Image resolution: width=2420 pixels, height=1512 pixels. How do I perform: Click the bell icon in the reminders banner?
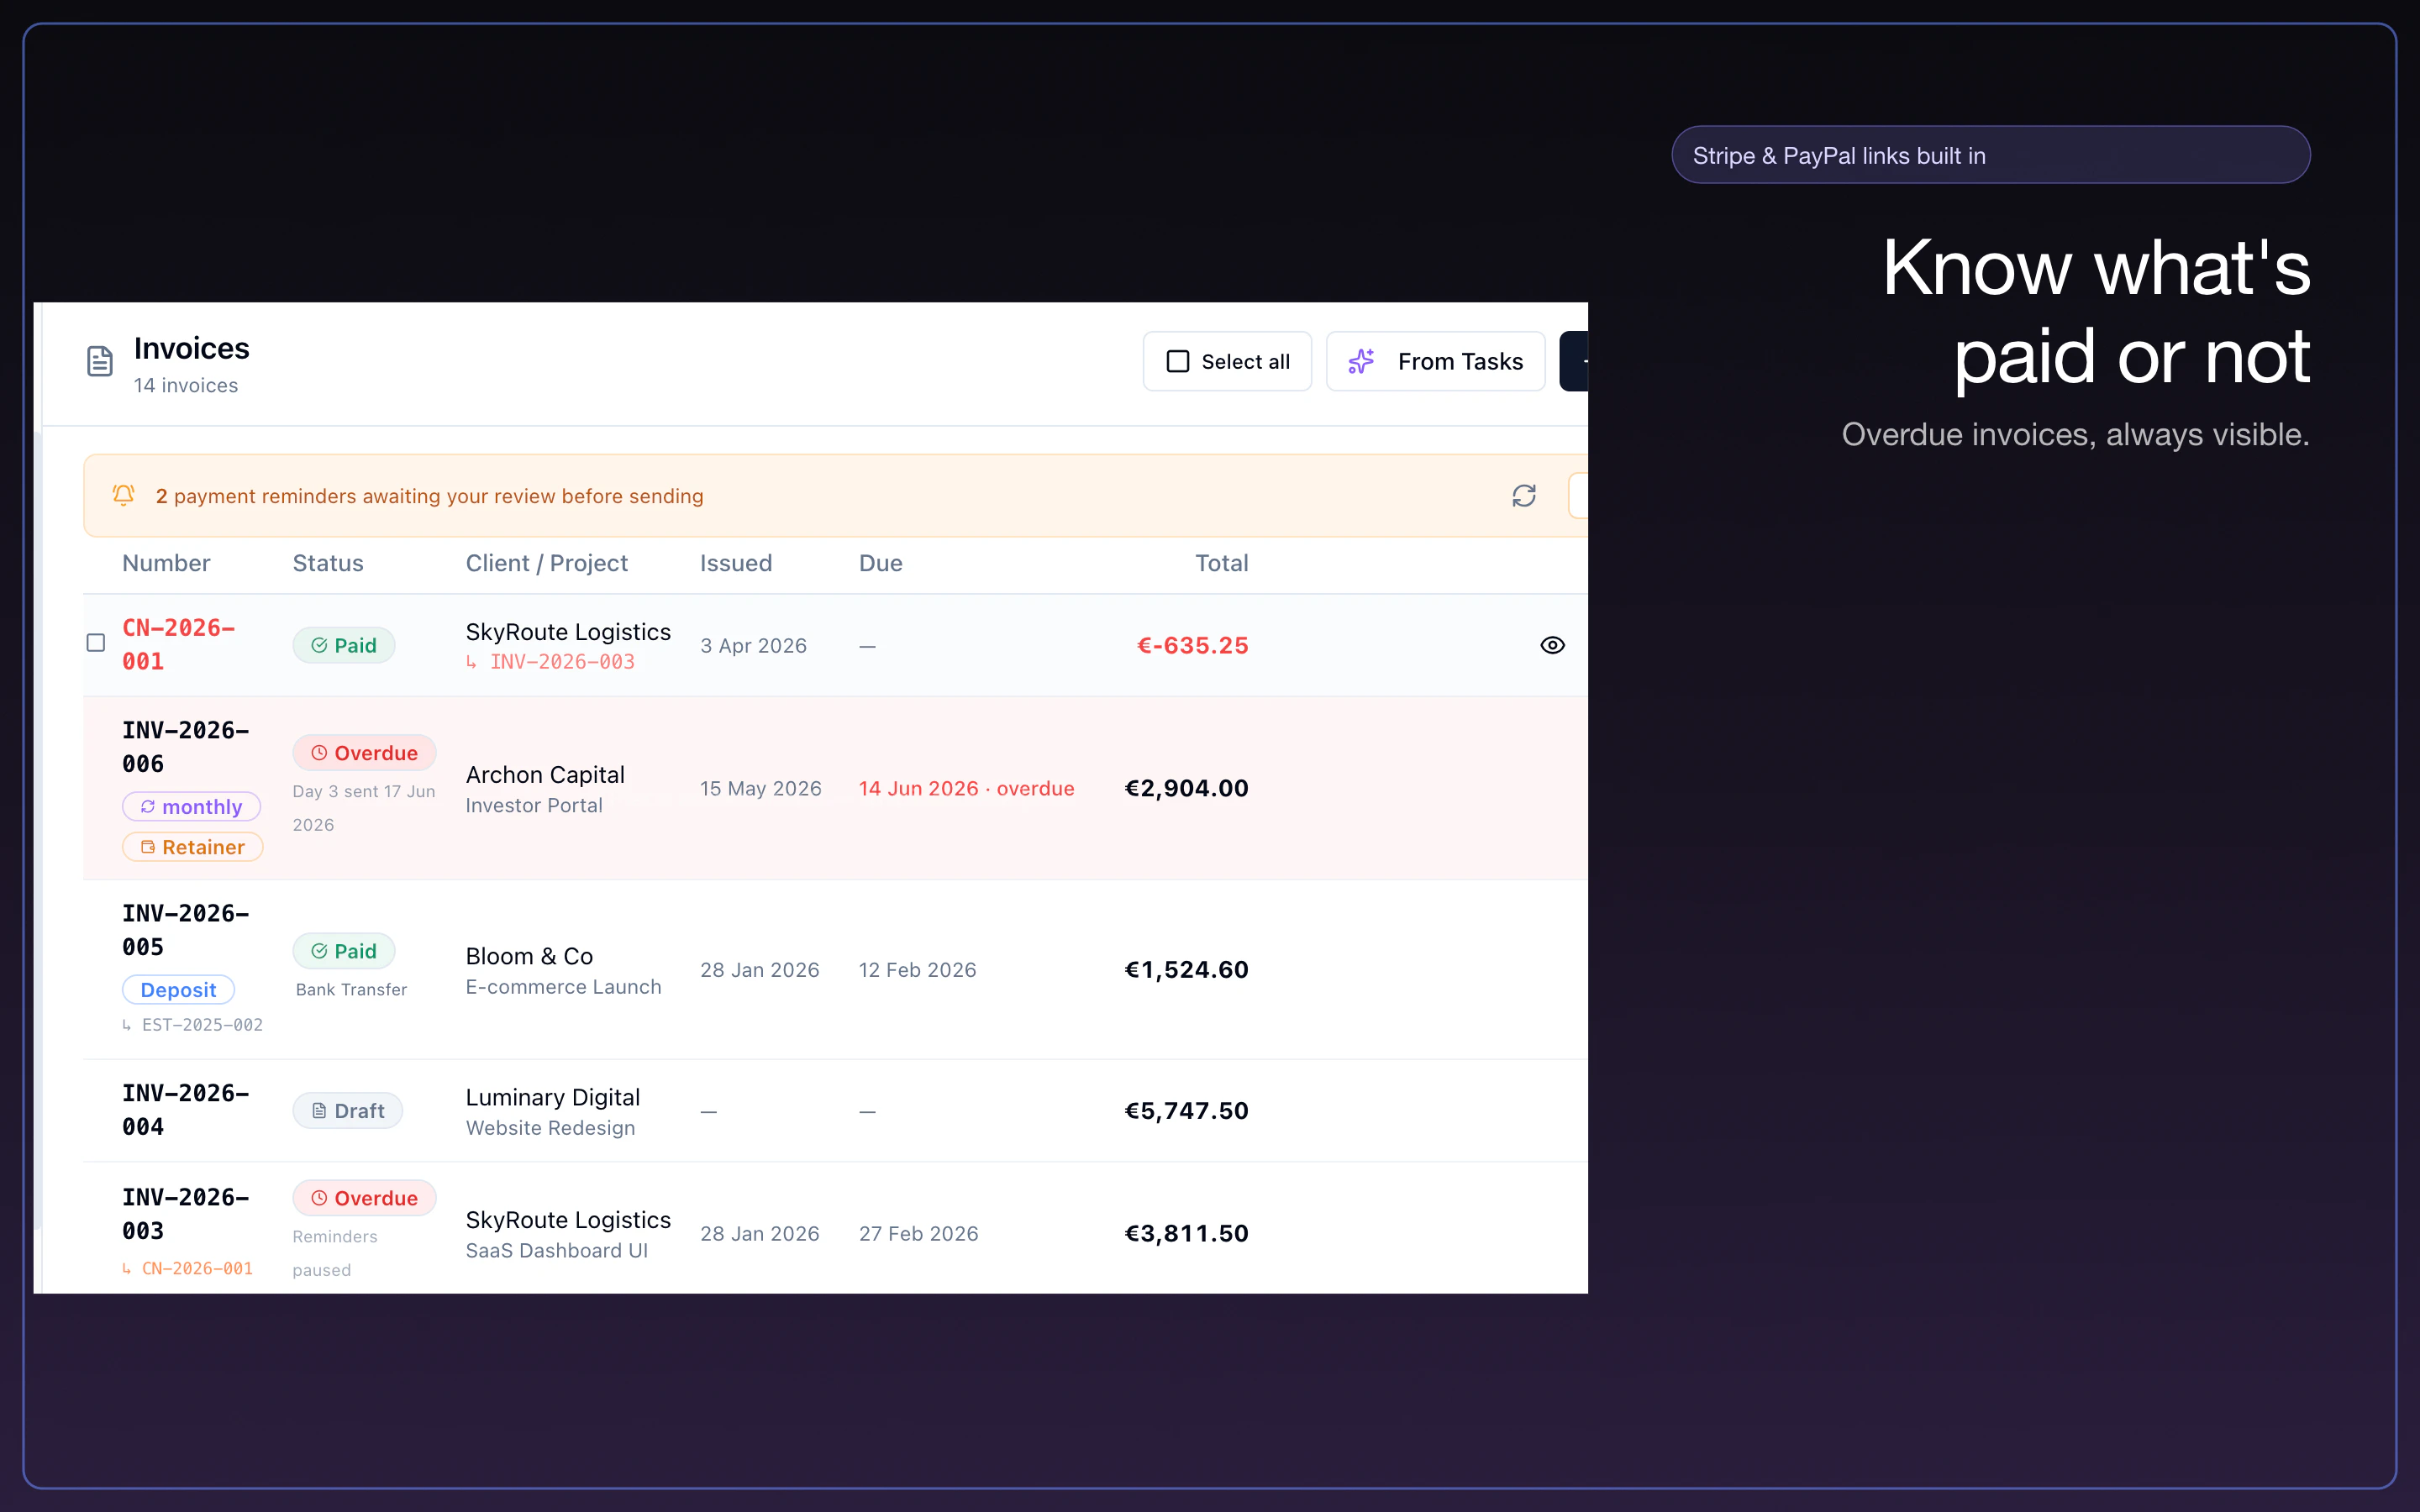(123, 496)
